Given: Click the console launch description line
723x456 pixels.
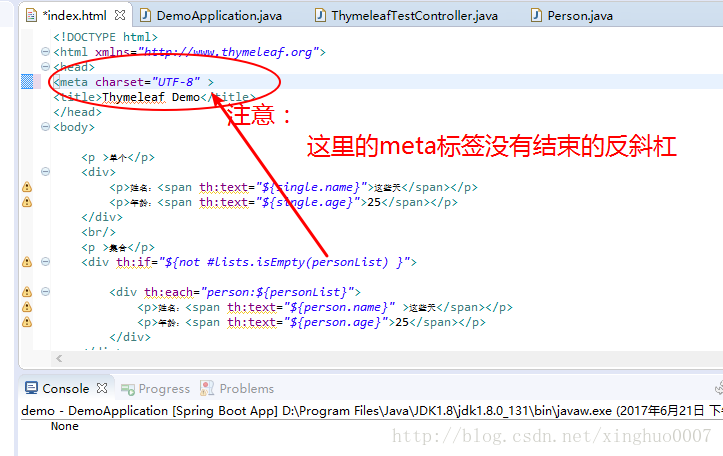Looking at the screenshot, I should tap(372, 411).
